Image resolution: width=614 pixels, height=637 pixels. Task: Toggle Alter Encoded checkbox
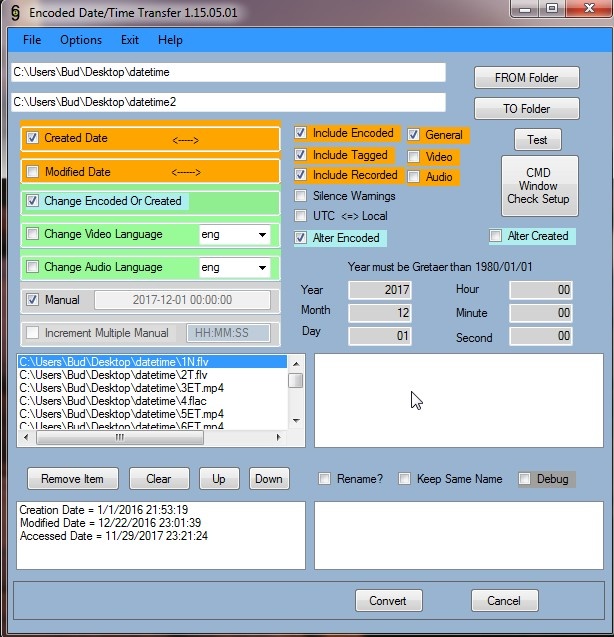click(x=301, y=238)
